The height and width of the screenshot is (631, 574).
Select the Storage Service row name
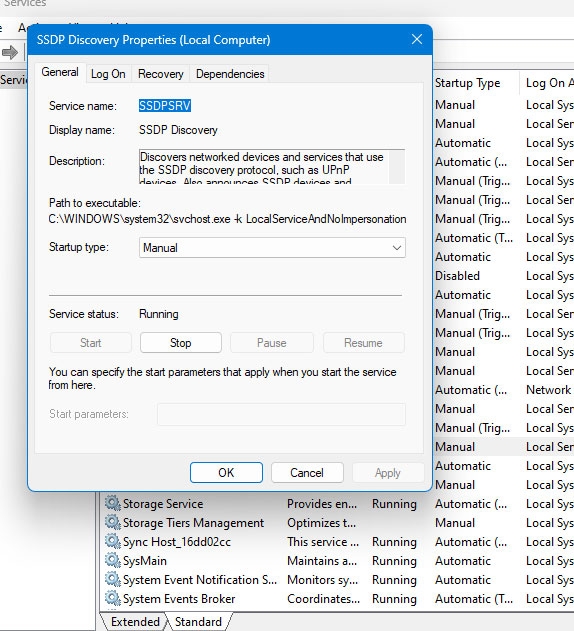[163, 504]
